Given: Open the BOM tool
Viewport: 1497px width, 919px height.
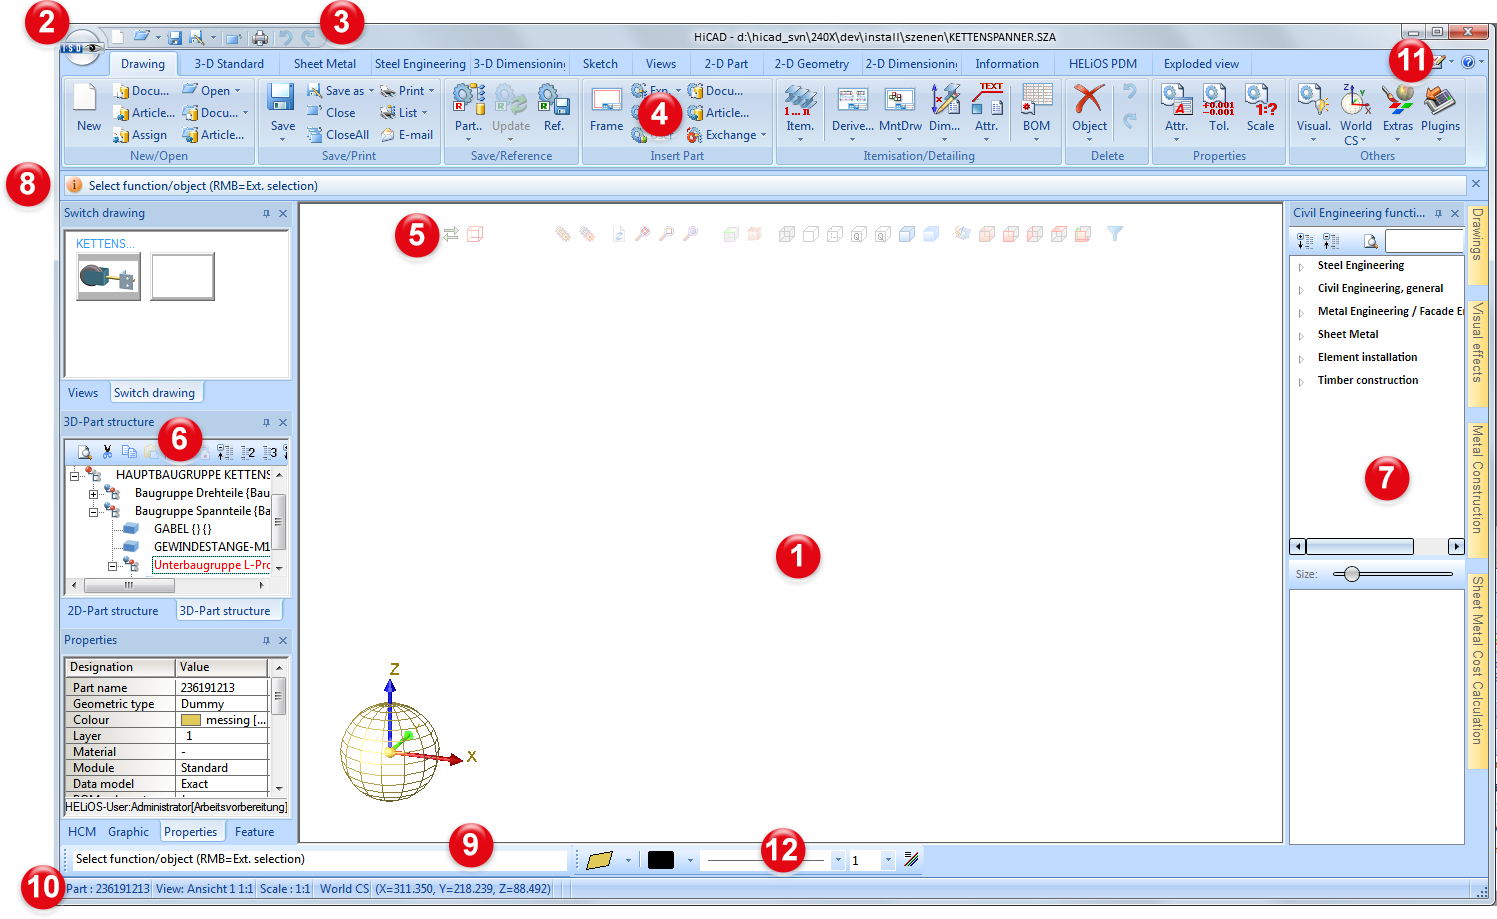Looking at the screenshot, I should [x=1037, y=99].
